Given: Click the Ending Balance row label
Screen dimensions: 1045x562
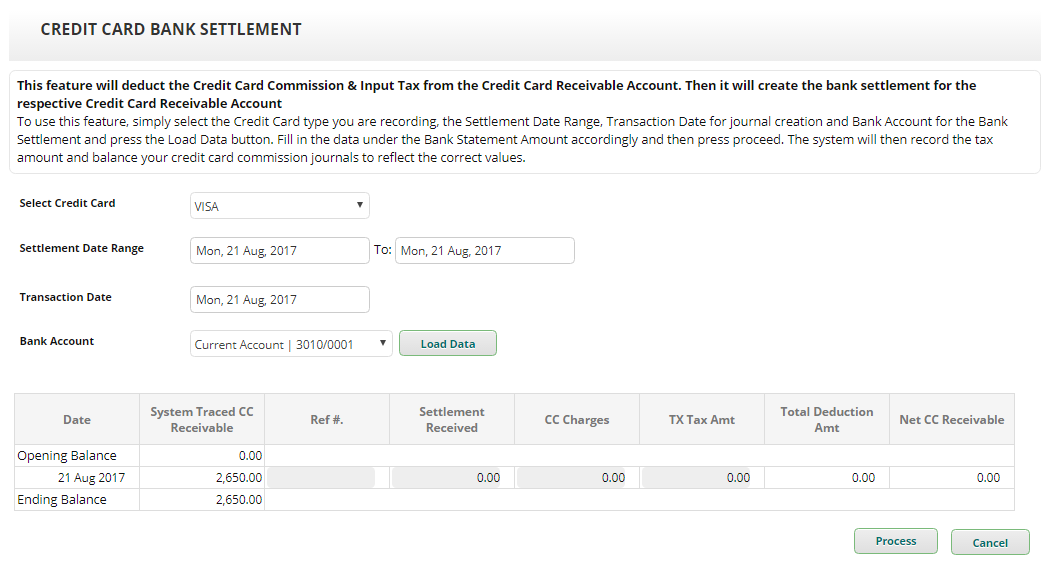Looking at the screenshot, I should 62,499.
